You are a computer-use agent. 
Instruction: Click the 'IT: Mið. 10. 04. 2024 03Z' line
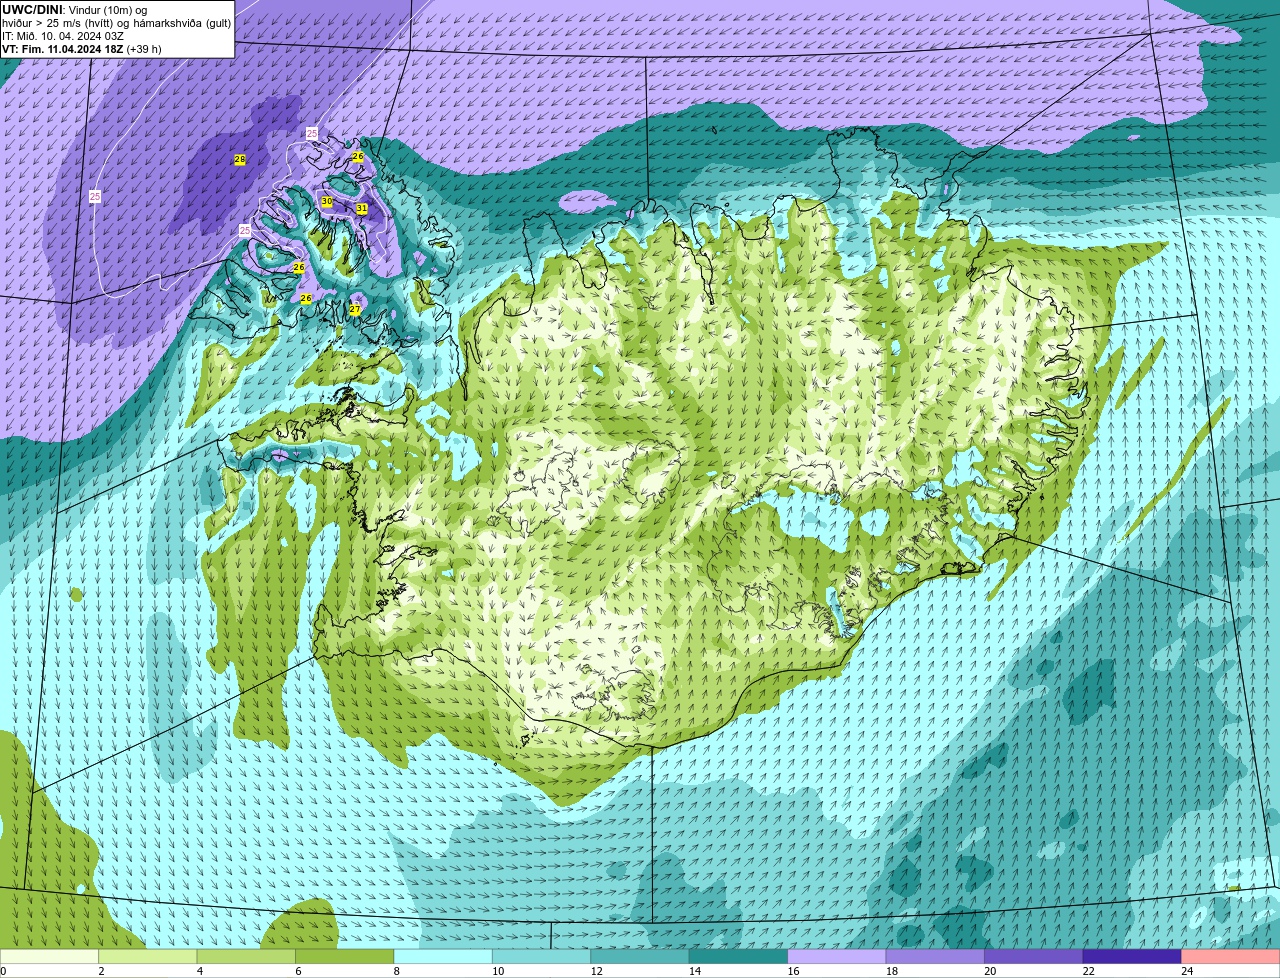tap(63, 36)
